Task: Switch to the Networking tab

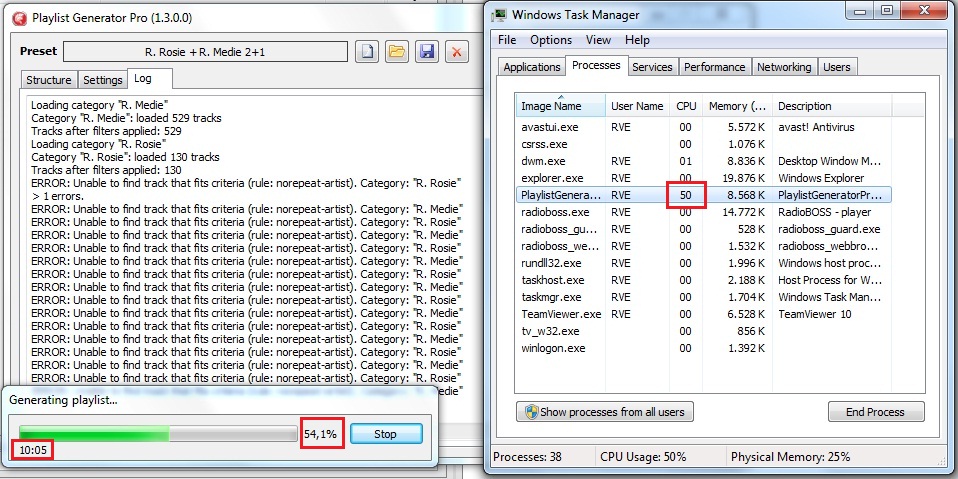Action: click(x=784, y=67)
